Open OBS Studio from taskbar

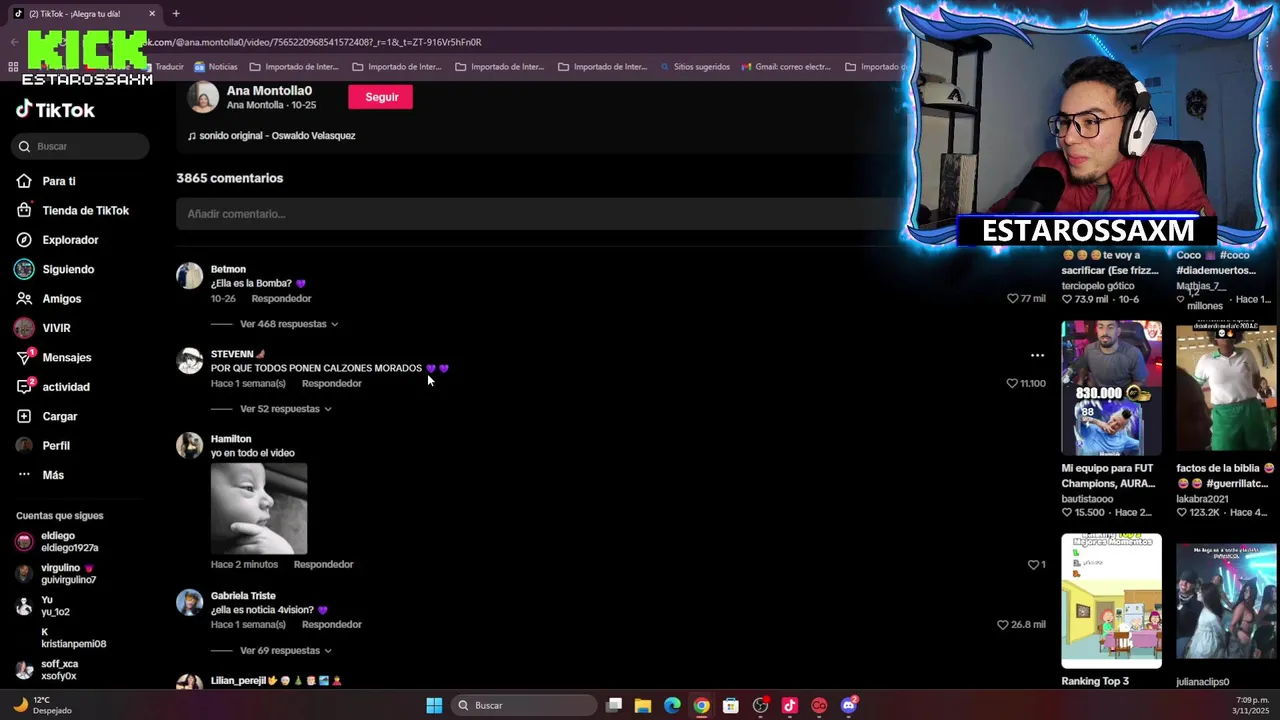coord(761,705)
